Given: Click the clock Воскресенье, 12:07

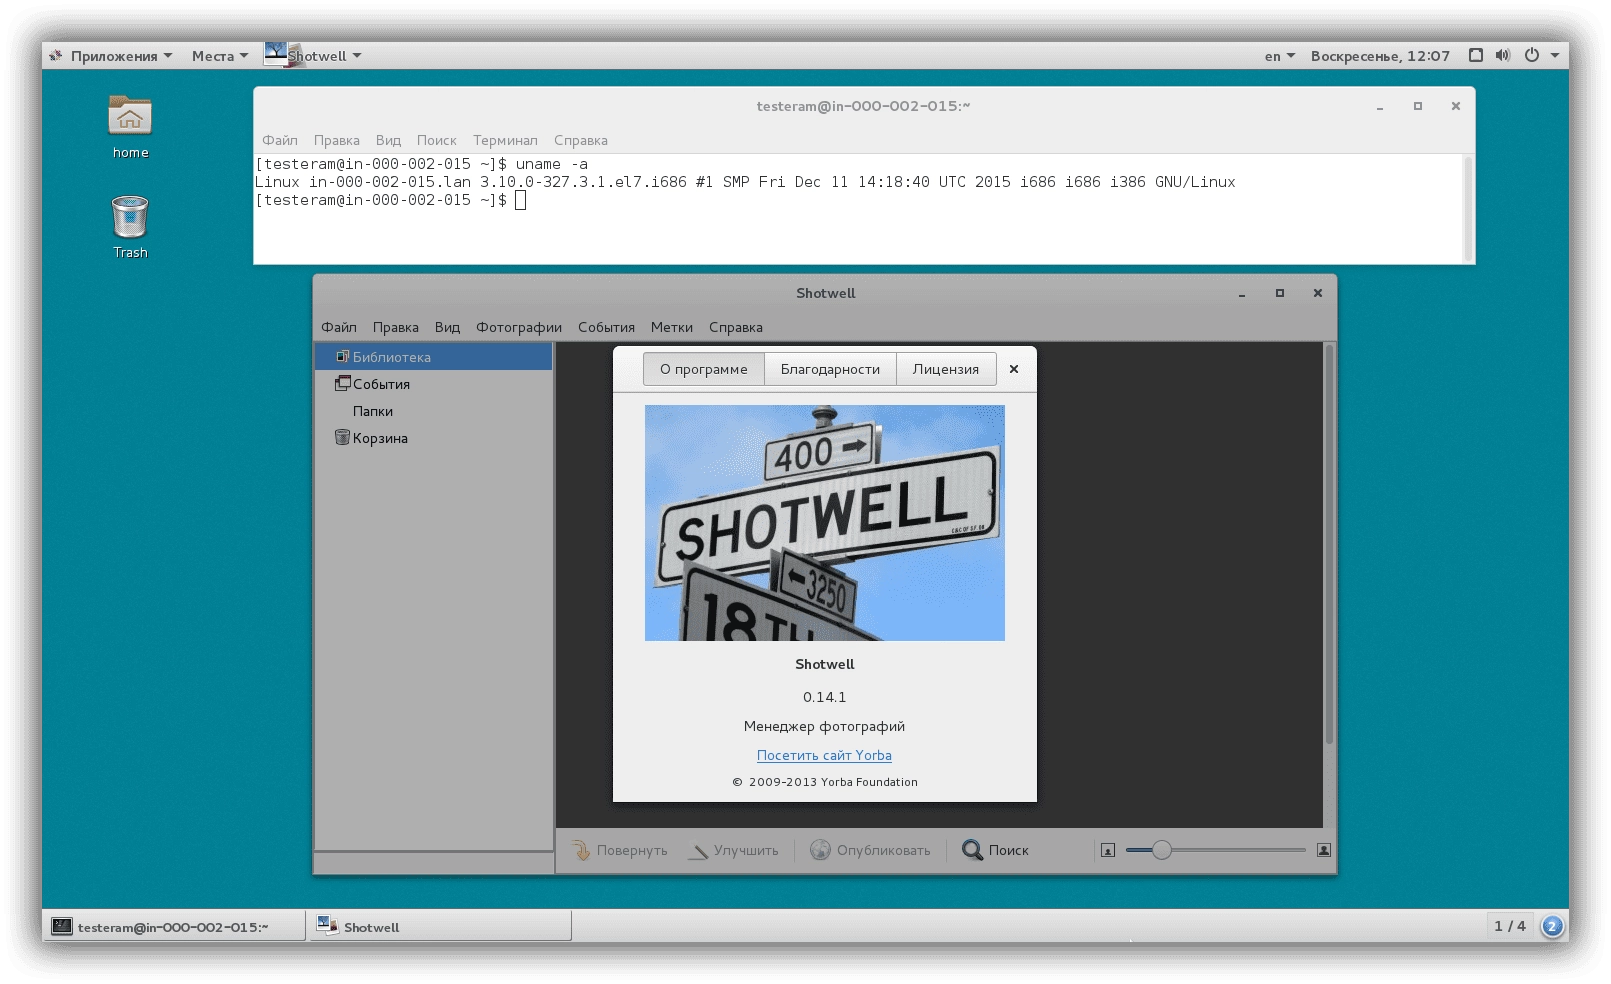Looking at the screenshot, I should (x=1380, y=56).
